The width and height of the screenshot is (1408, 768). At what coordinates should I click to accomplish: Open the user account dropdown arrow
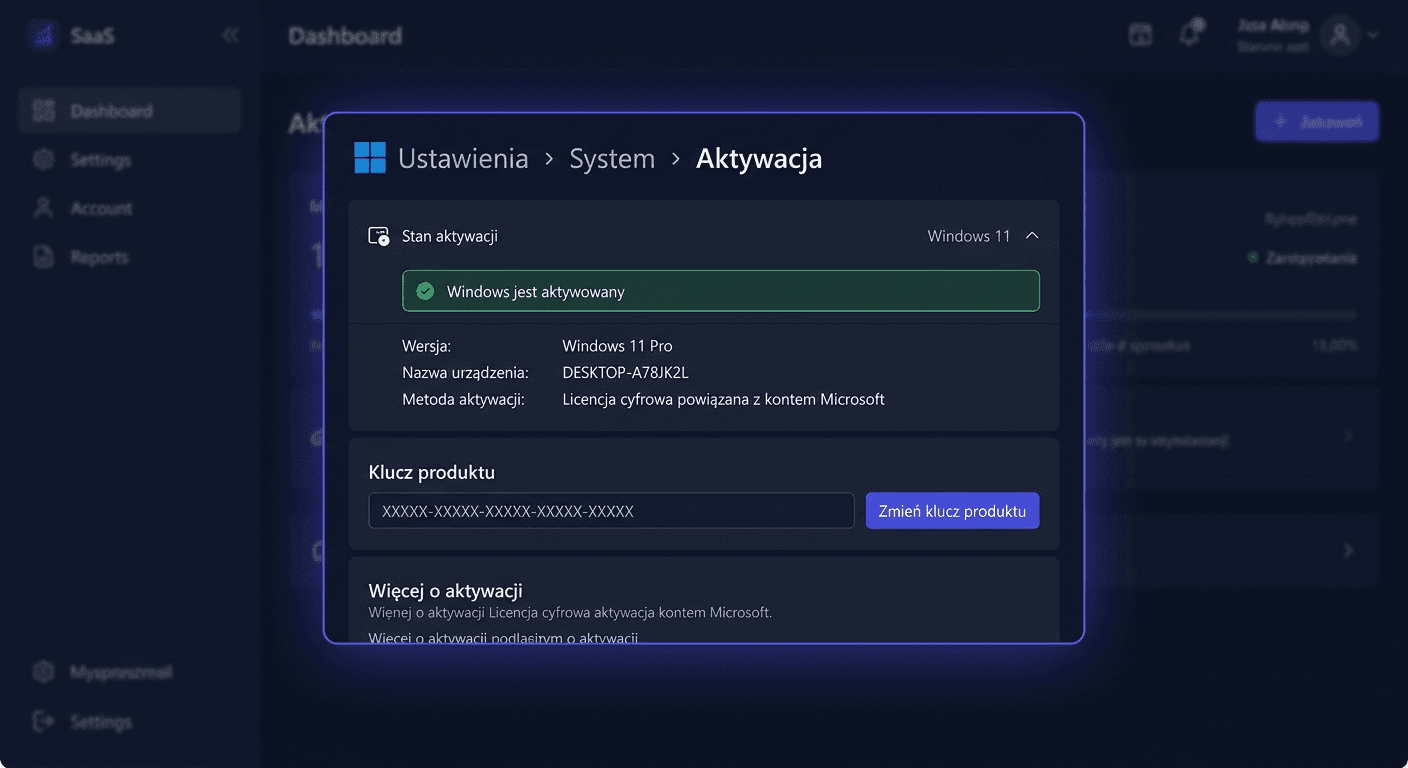click(1374, 35)
